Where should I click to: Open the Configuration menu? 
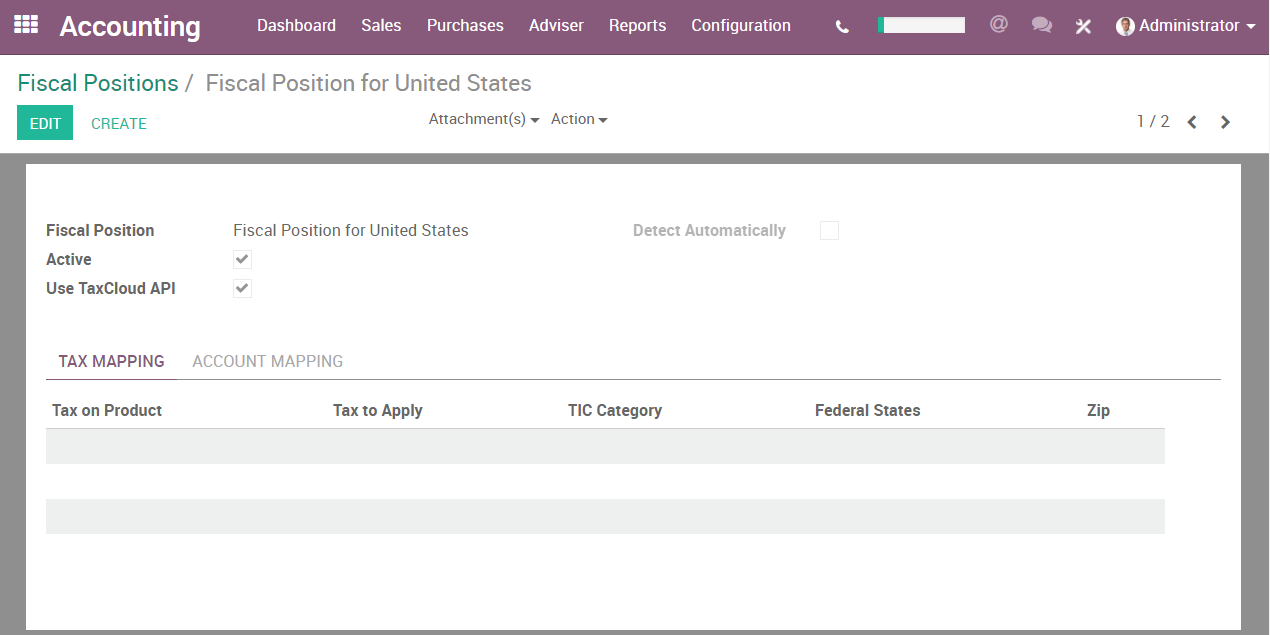click(x=741, y=25)
